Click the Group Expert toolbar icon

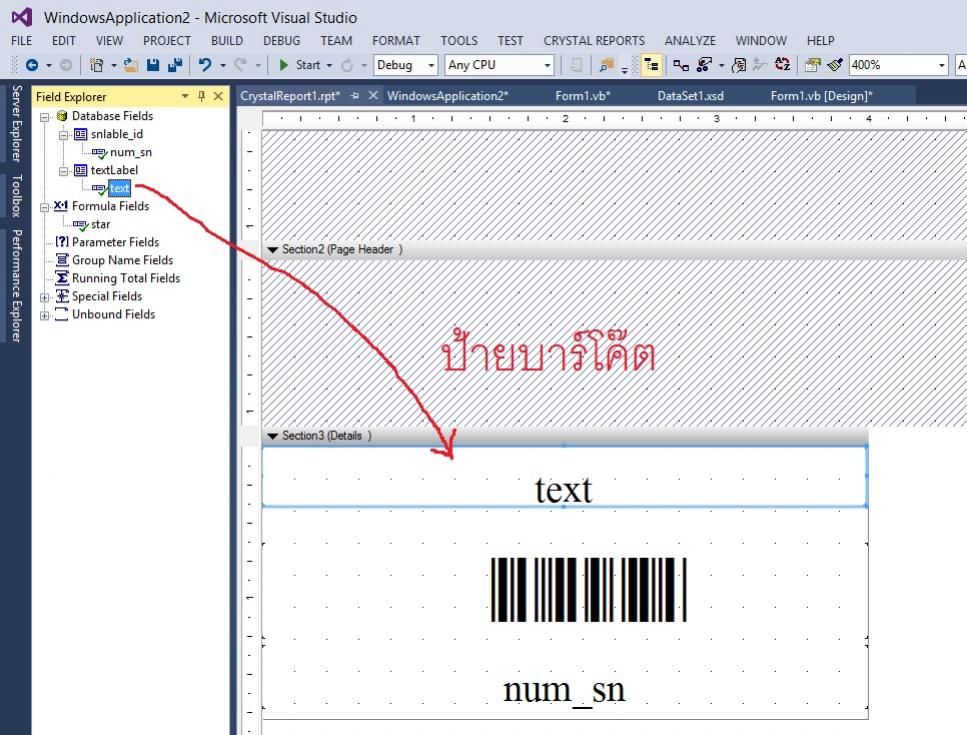click(x=681, y=65)
